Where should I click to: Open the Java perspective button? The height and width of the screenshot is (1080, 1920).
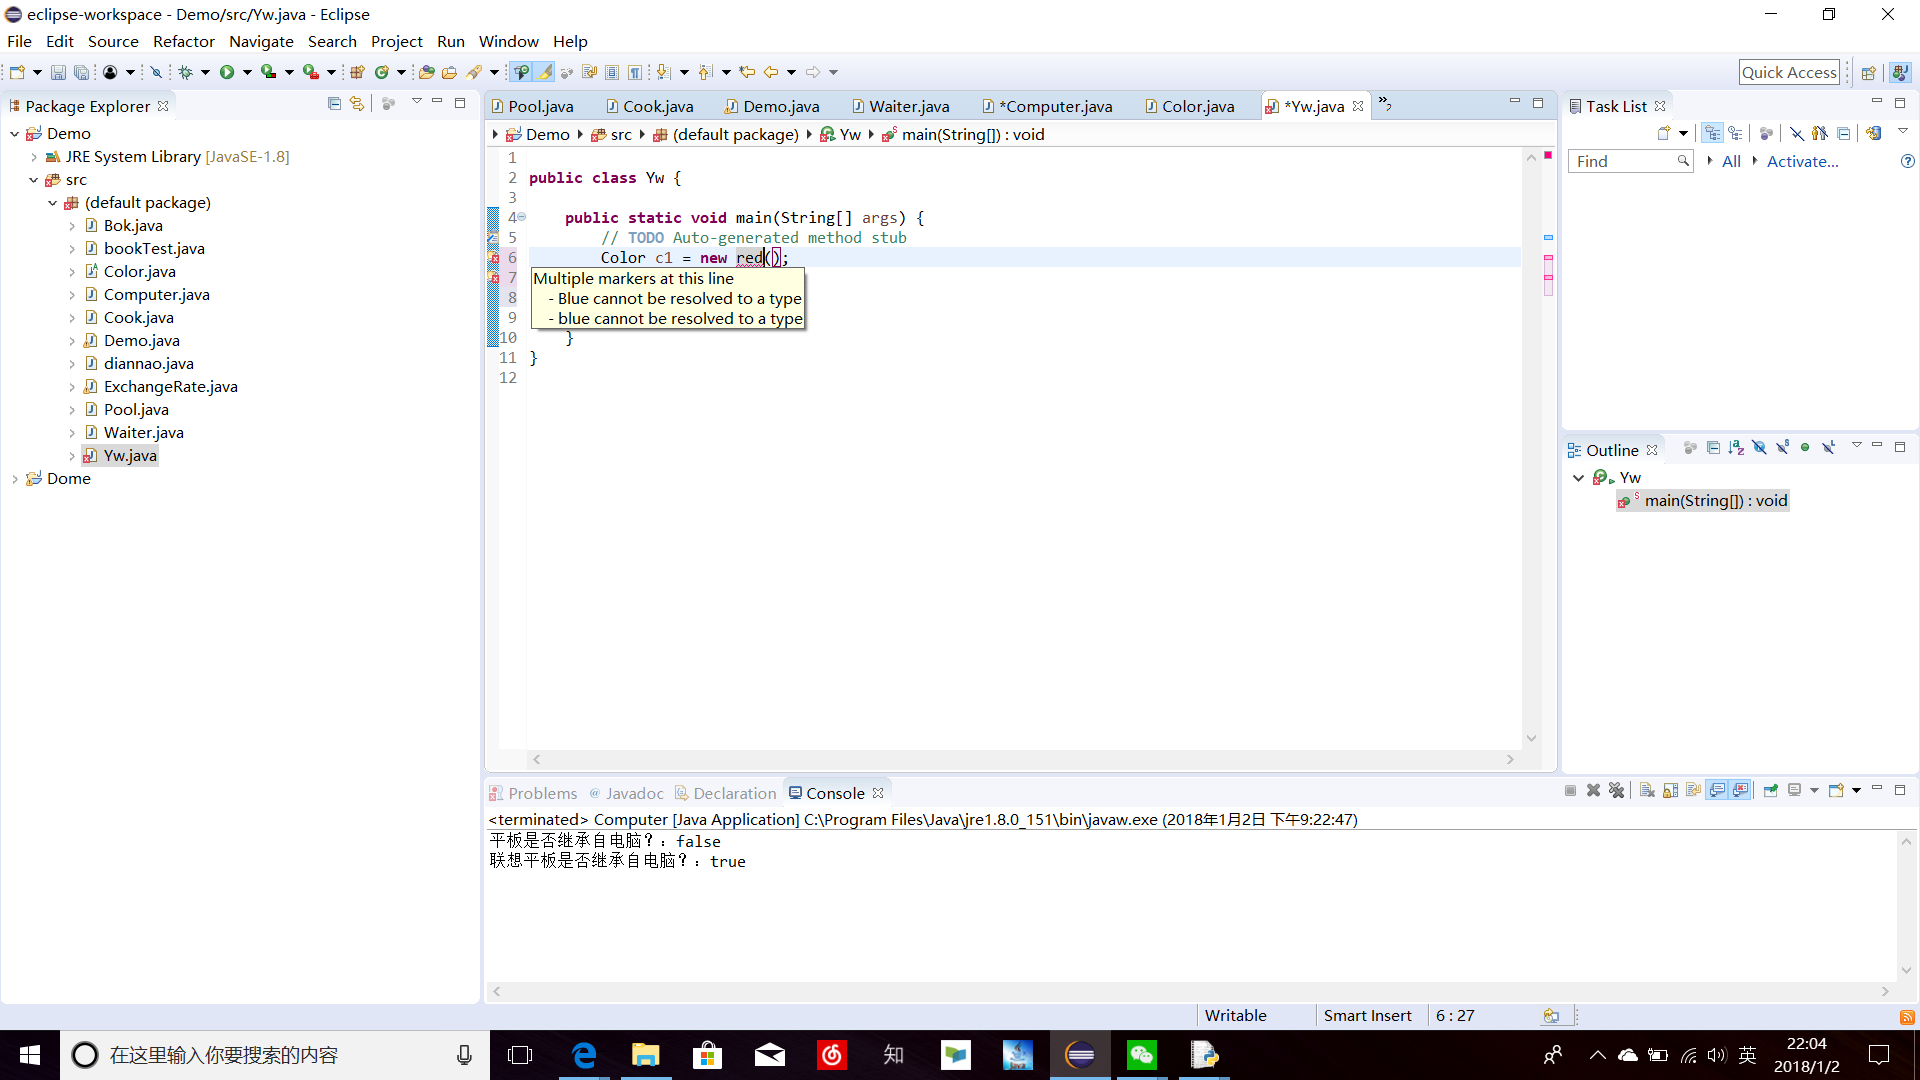click(x=1900, y=72)
